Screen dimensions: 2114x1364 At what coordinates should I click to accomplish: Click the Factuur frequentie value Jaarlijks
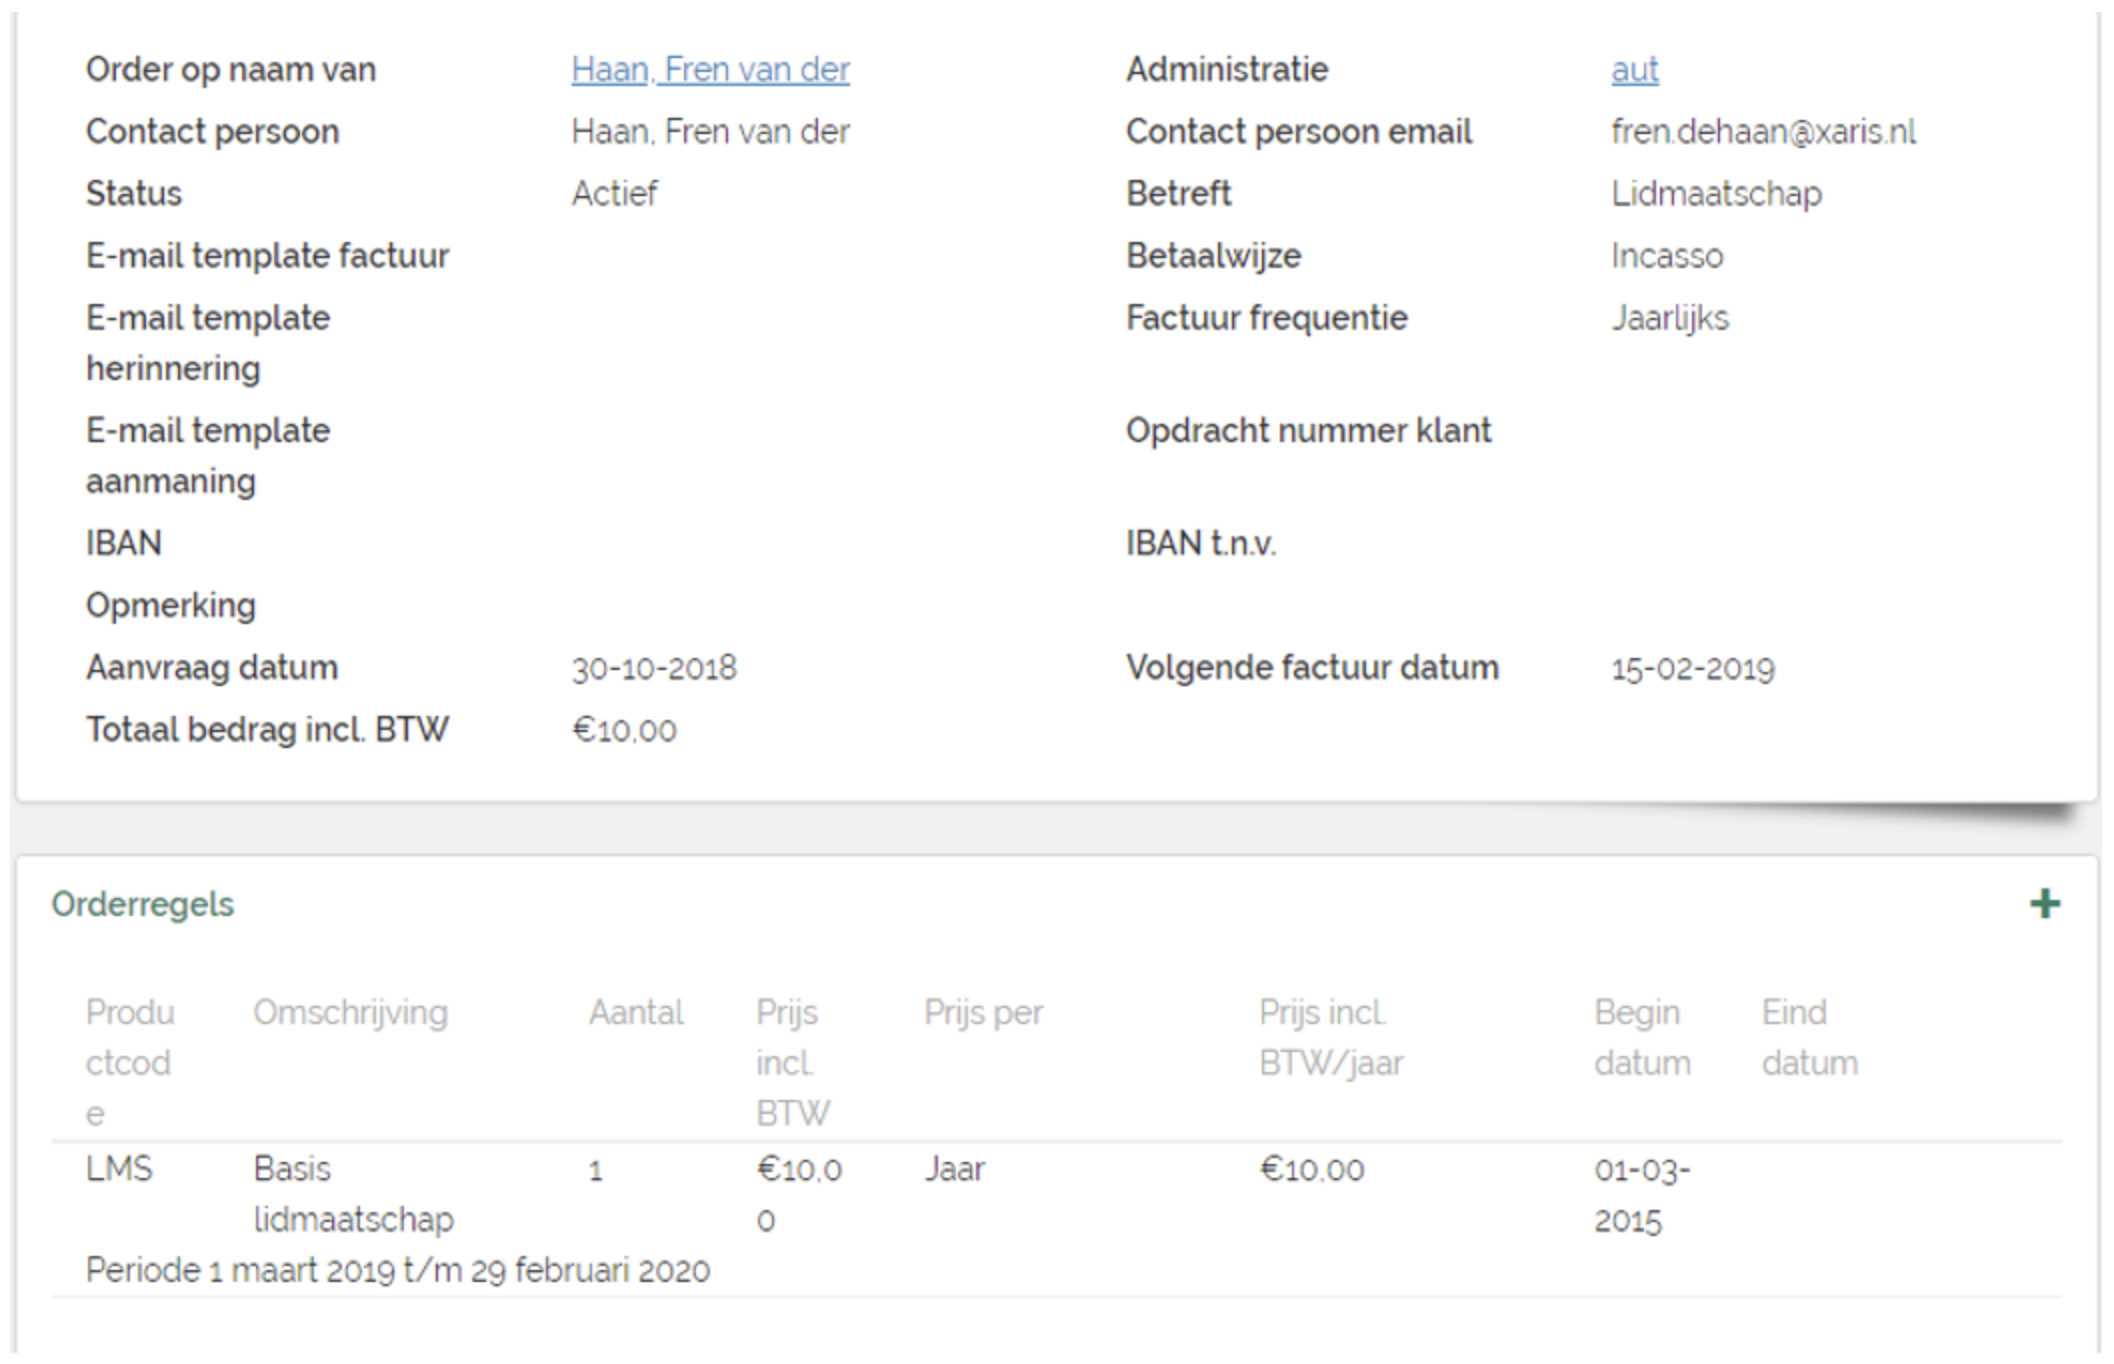[1669, 318]
